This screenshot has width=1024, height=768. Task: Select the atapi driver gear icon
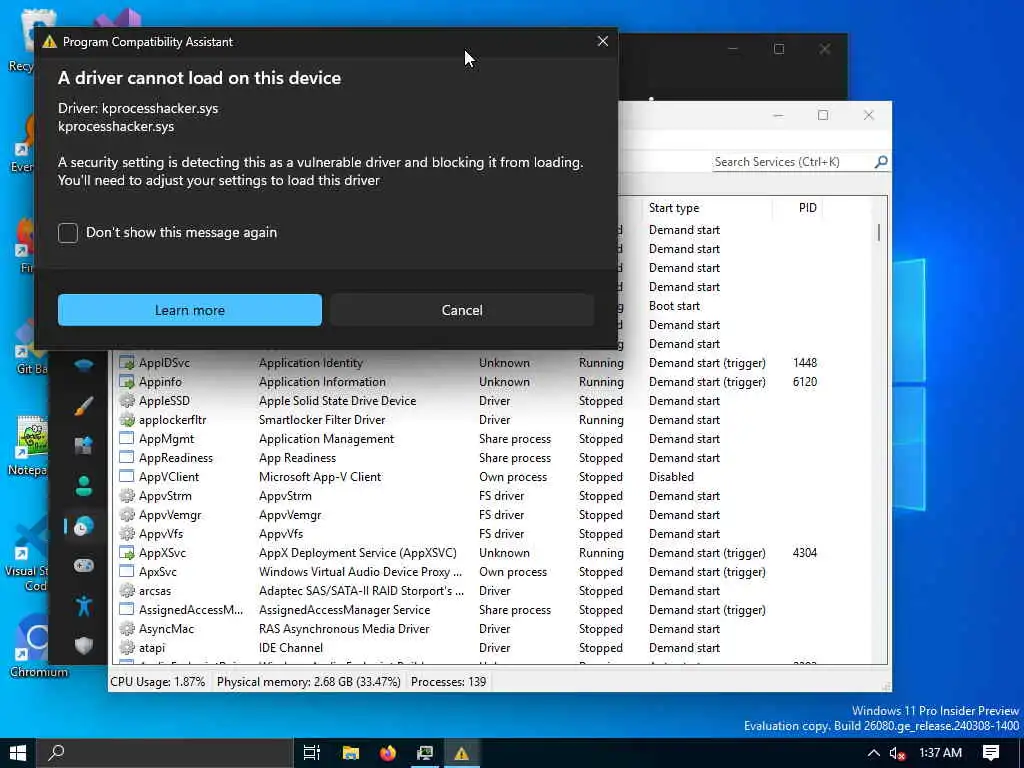pyautogui.click(x=127, y=647)
